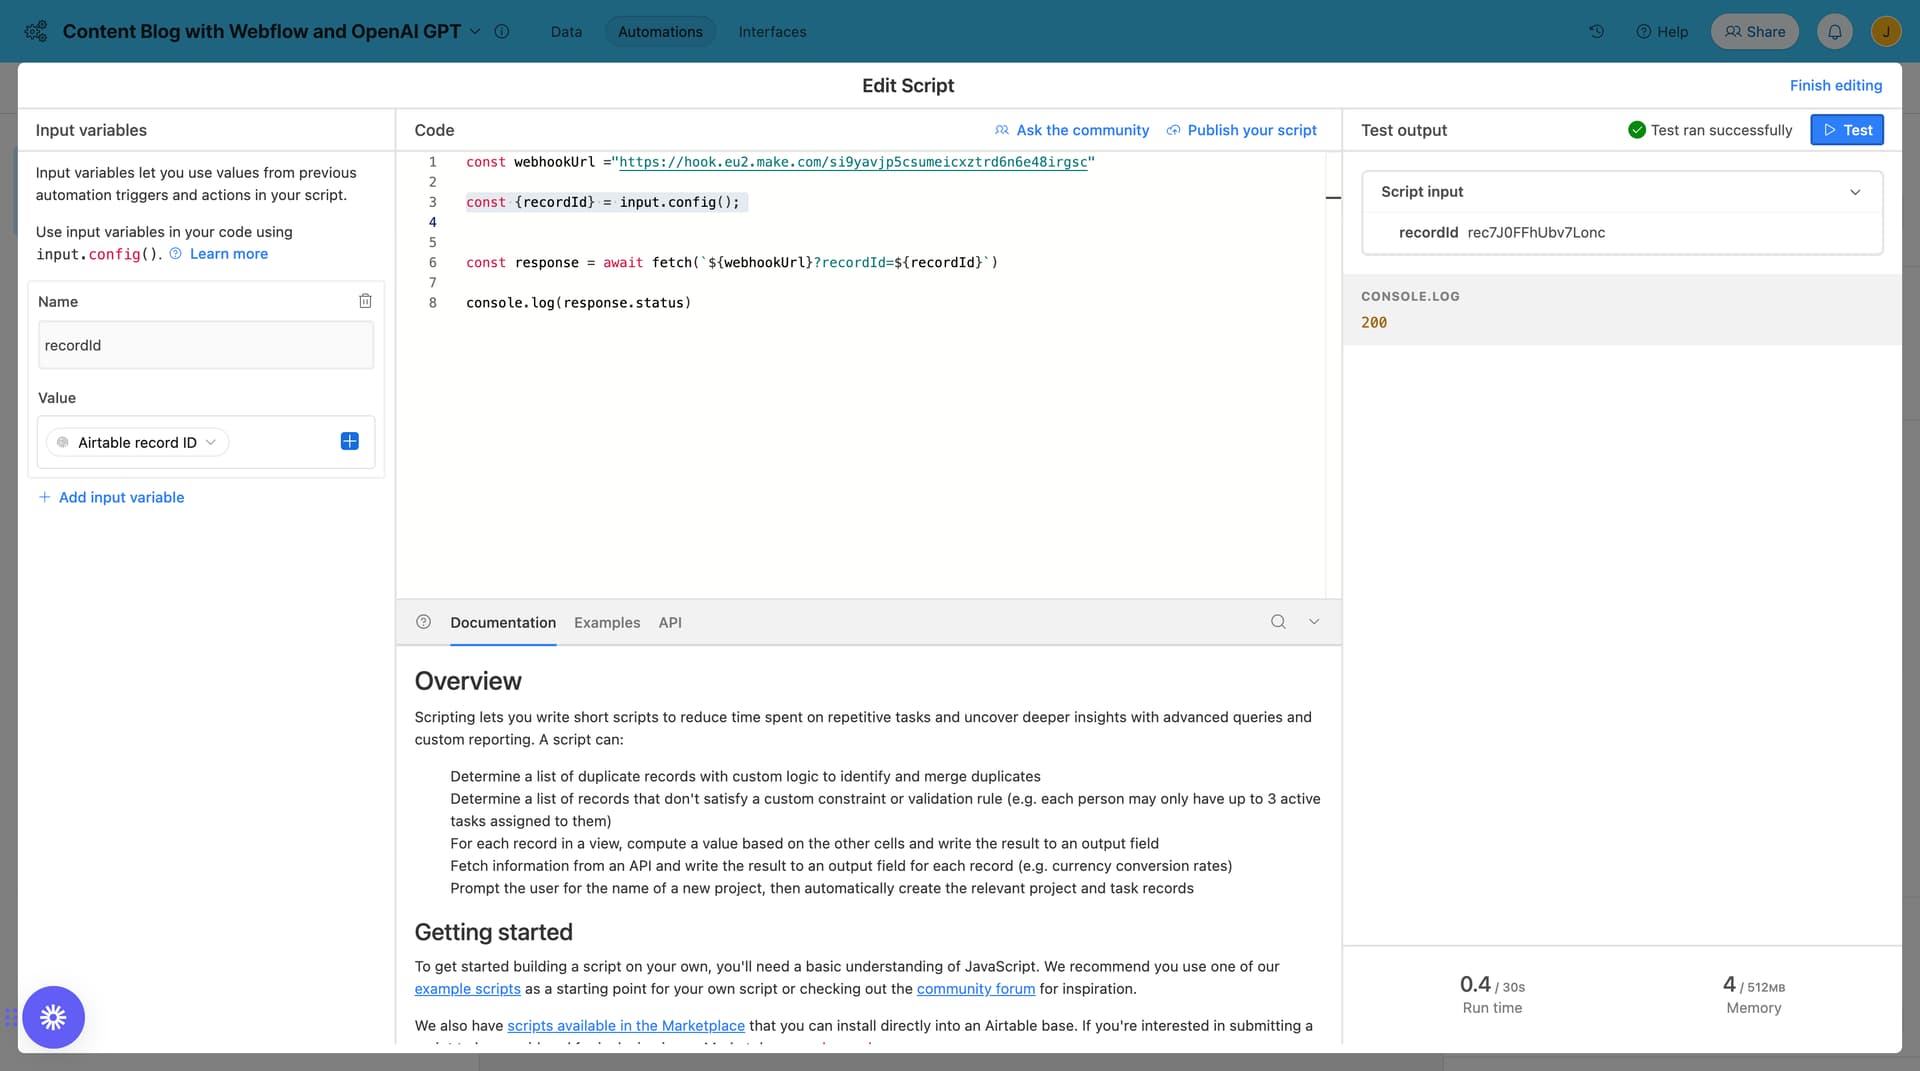Click the recordId value rec7J0FFhUbv7Lonc
The width and height of the screenshot is (1920, 1071).
(x=1536, y=233)
